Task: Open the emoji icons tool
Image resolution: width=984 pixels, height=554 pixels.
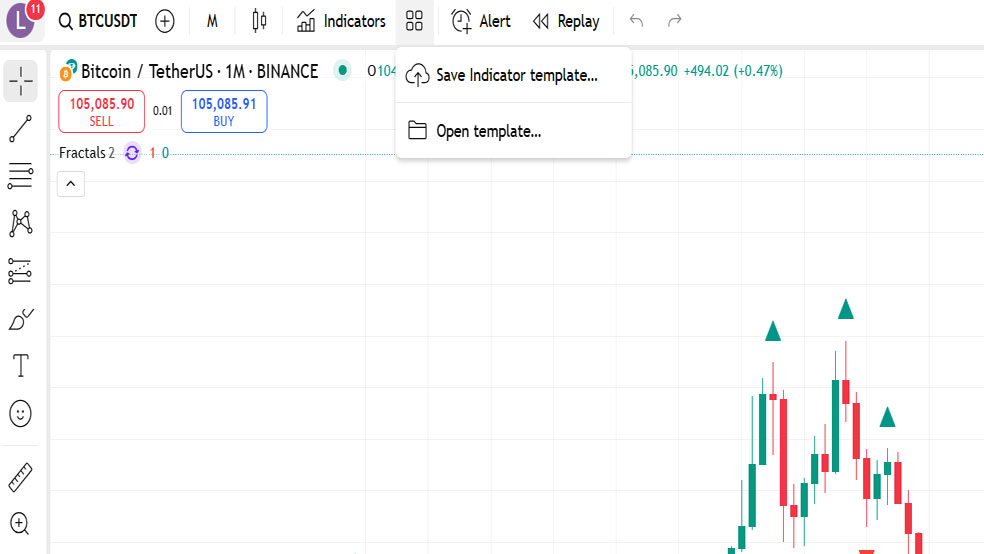Action: (x=20, y=413)
